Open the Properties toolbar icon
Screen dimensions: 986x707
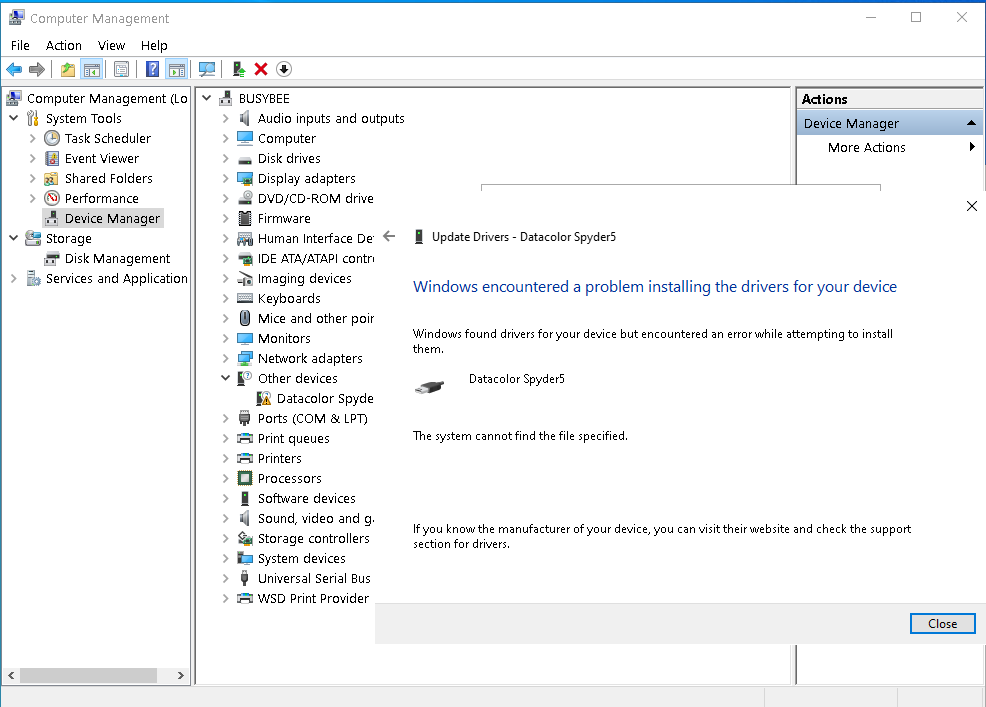(x=121, y=69)
